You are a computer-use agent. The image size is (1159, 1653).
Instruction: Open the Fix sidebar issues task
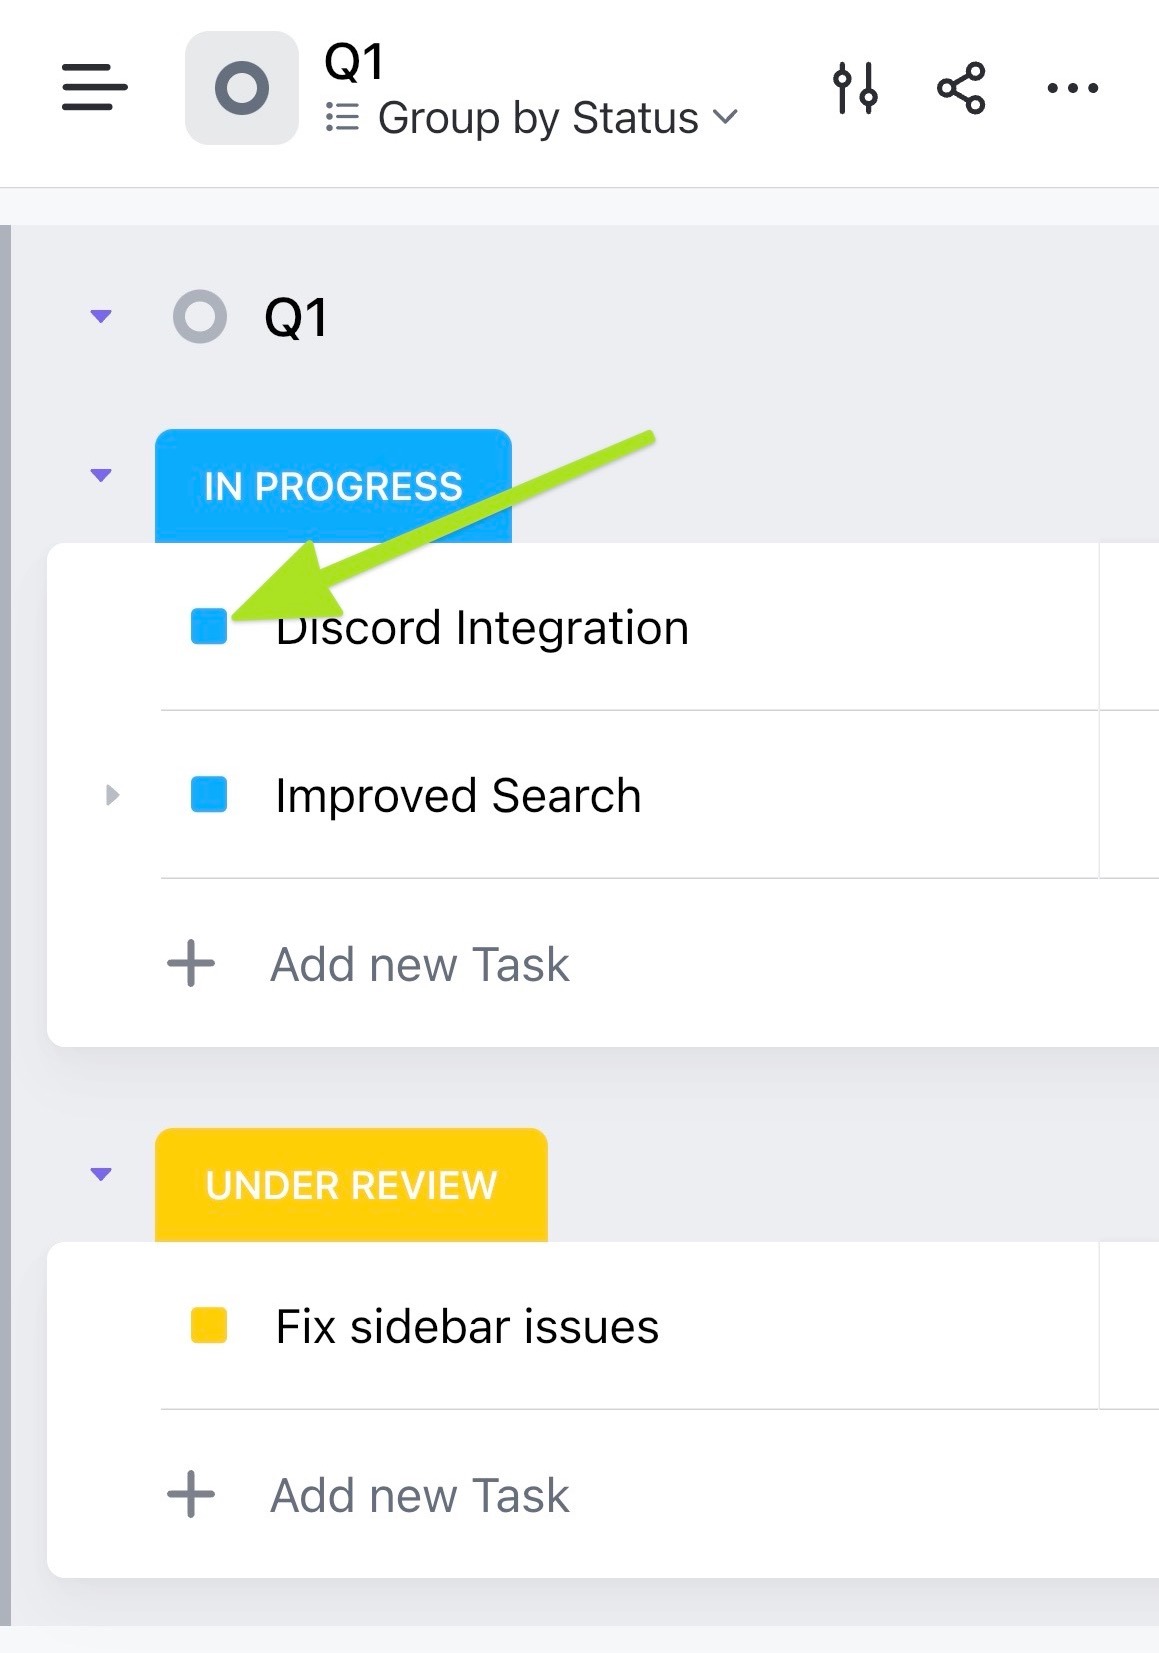(467, 1327)
